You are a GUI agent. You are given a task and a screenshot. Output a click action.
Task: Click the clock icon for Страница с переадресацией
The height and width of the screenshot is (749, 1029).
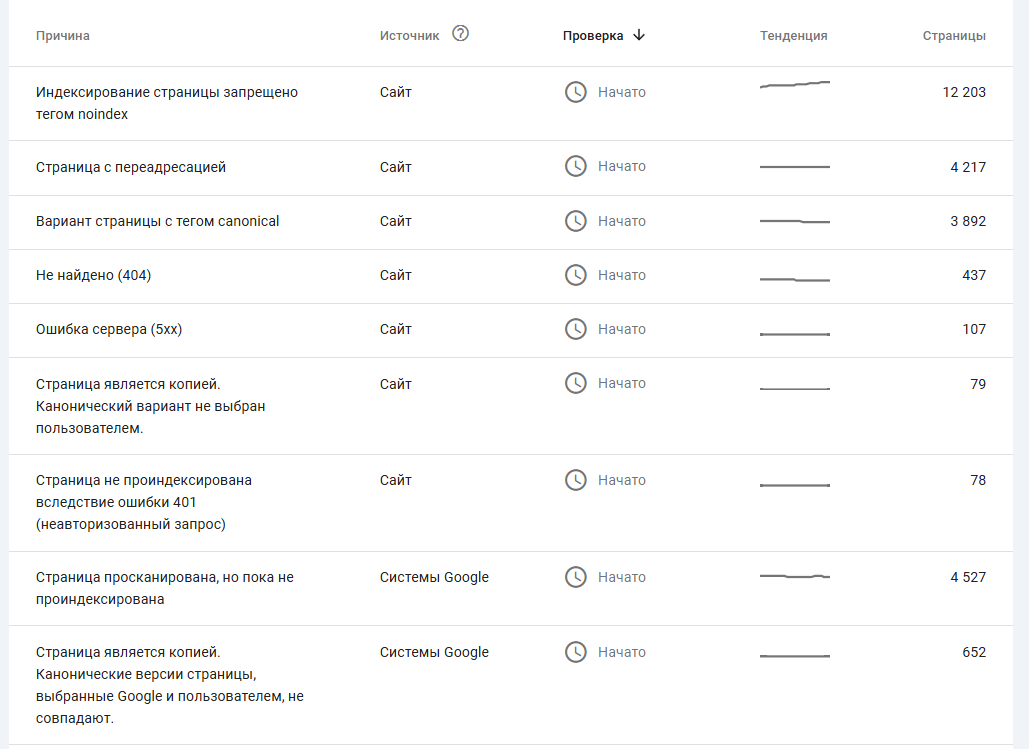click(x=576, y=166)
